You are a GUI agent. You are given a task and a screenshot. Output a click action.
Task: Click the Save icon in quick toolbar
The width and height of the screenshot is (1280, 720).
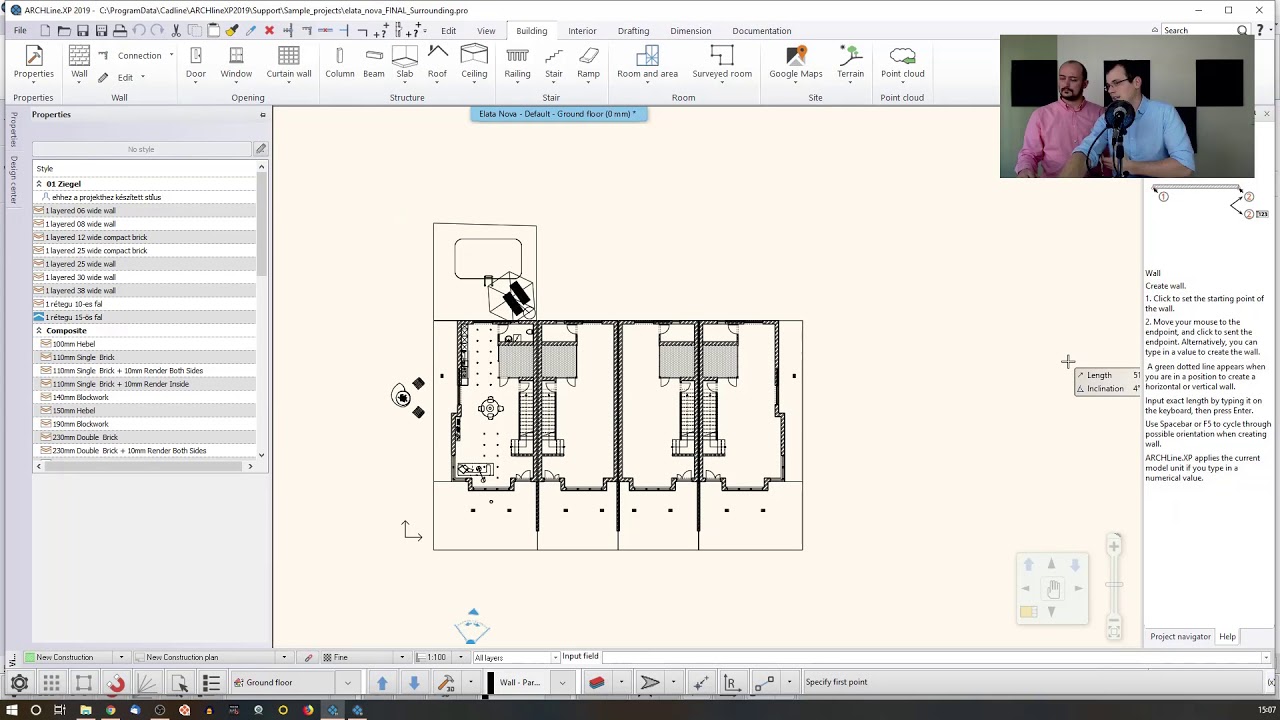[x=82, y=31]
